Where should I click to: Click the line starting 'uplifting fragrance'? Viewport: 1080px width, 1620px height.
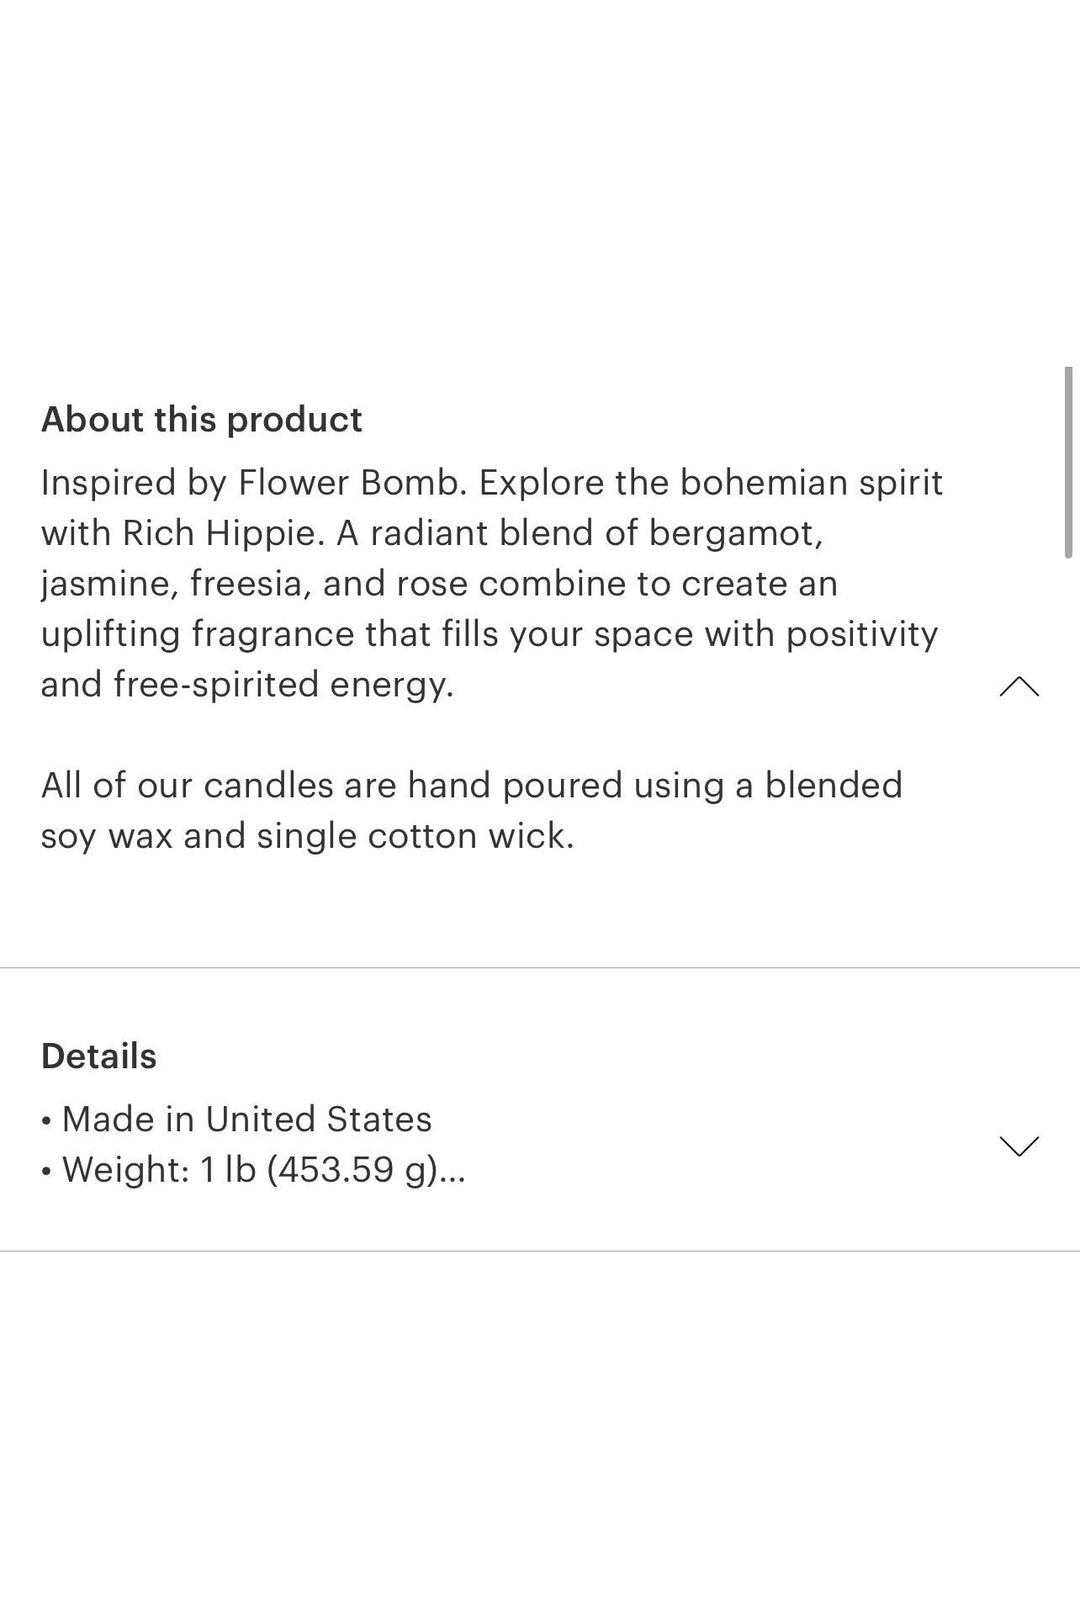[x=489, y=634]
